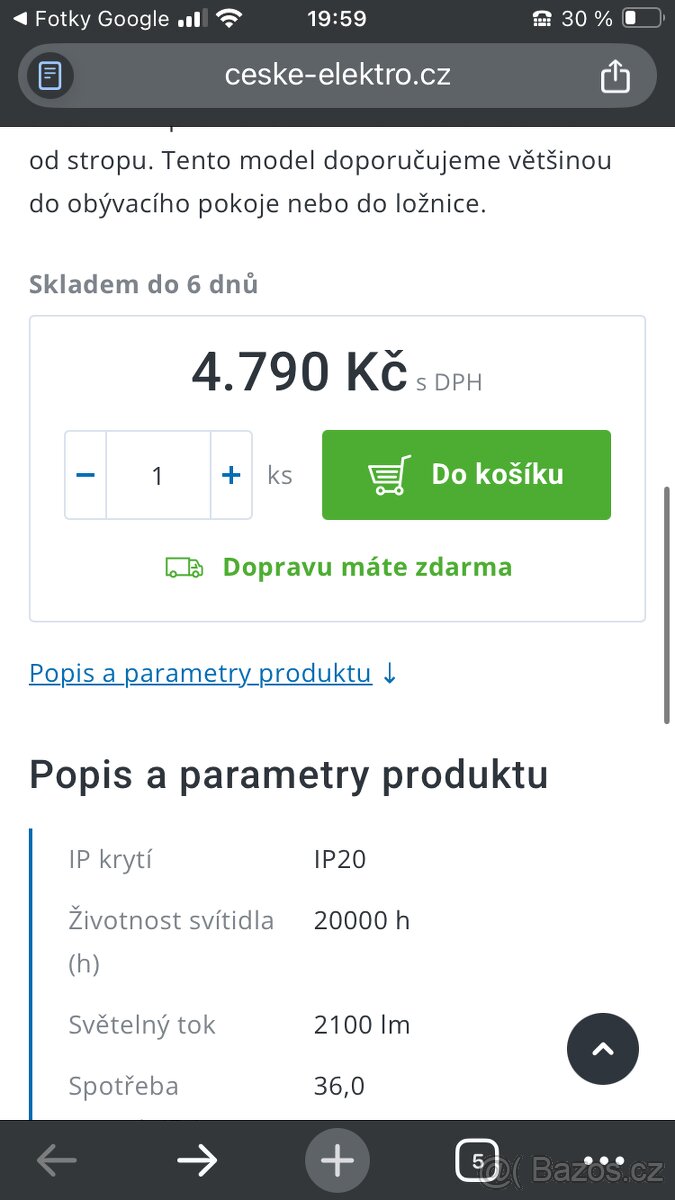Click the ceske-elektro.cz address bar

coord(337,75)
